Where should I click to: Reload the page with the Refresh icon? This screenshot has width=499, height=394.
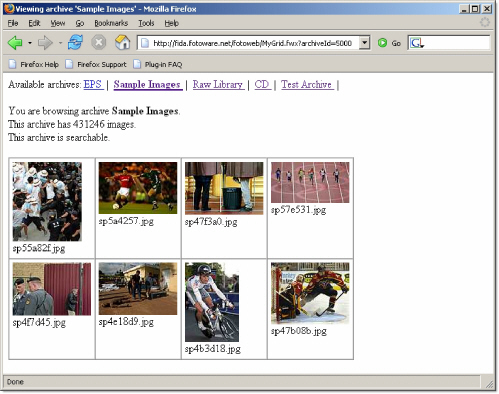[75, 43]
